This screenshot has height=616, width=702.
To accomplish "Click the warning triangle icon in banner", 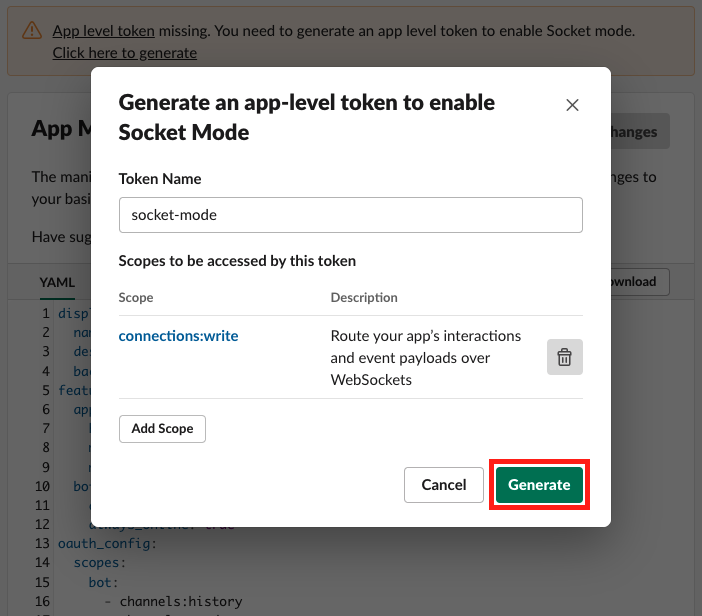I will [31, 31].
